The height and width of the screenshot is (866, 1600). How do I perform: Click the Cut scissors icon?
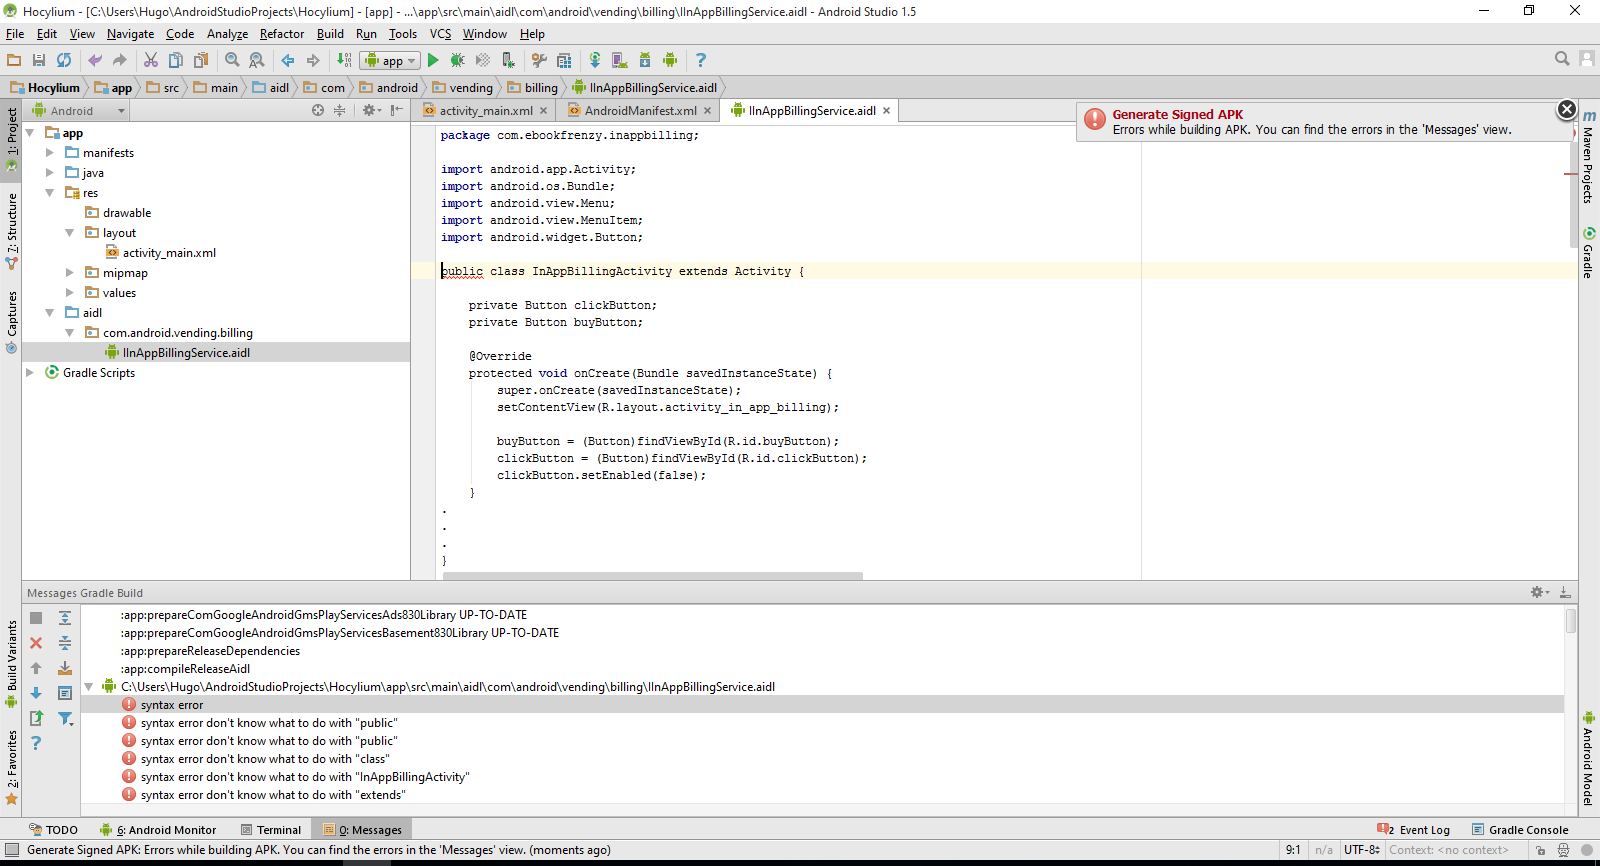pos(151,60)
